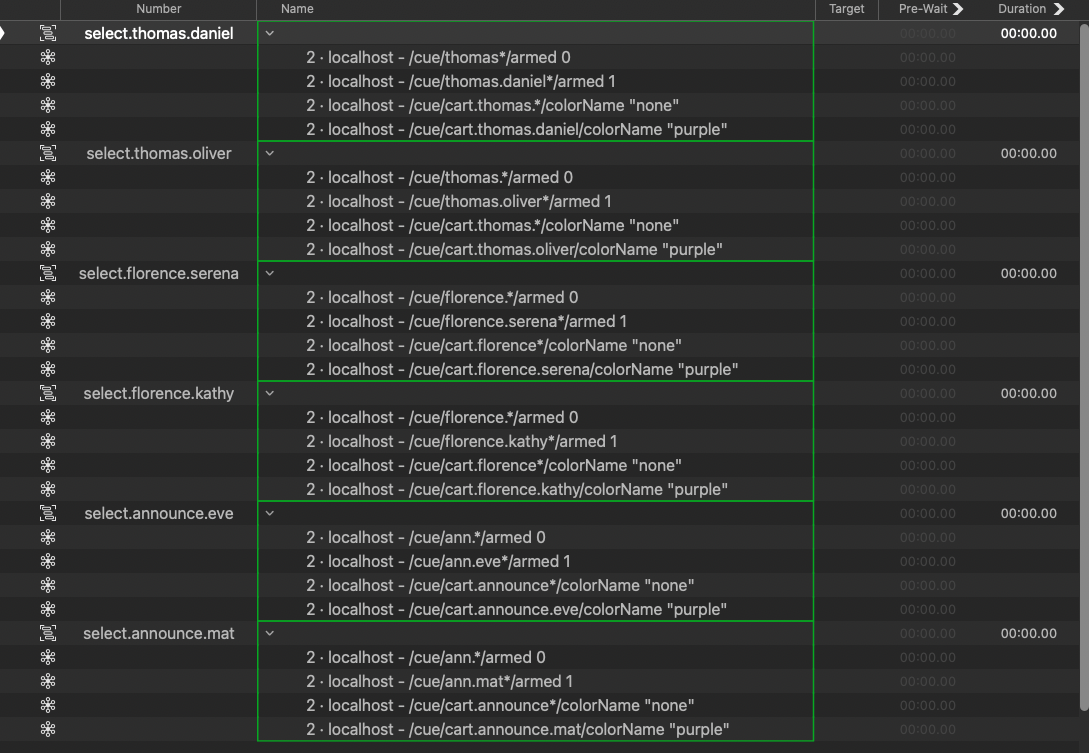Select the /cue/ann.mat*/armed 1 cue
Screen dimensions: 1089x753
[440, 681]
